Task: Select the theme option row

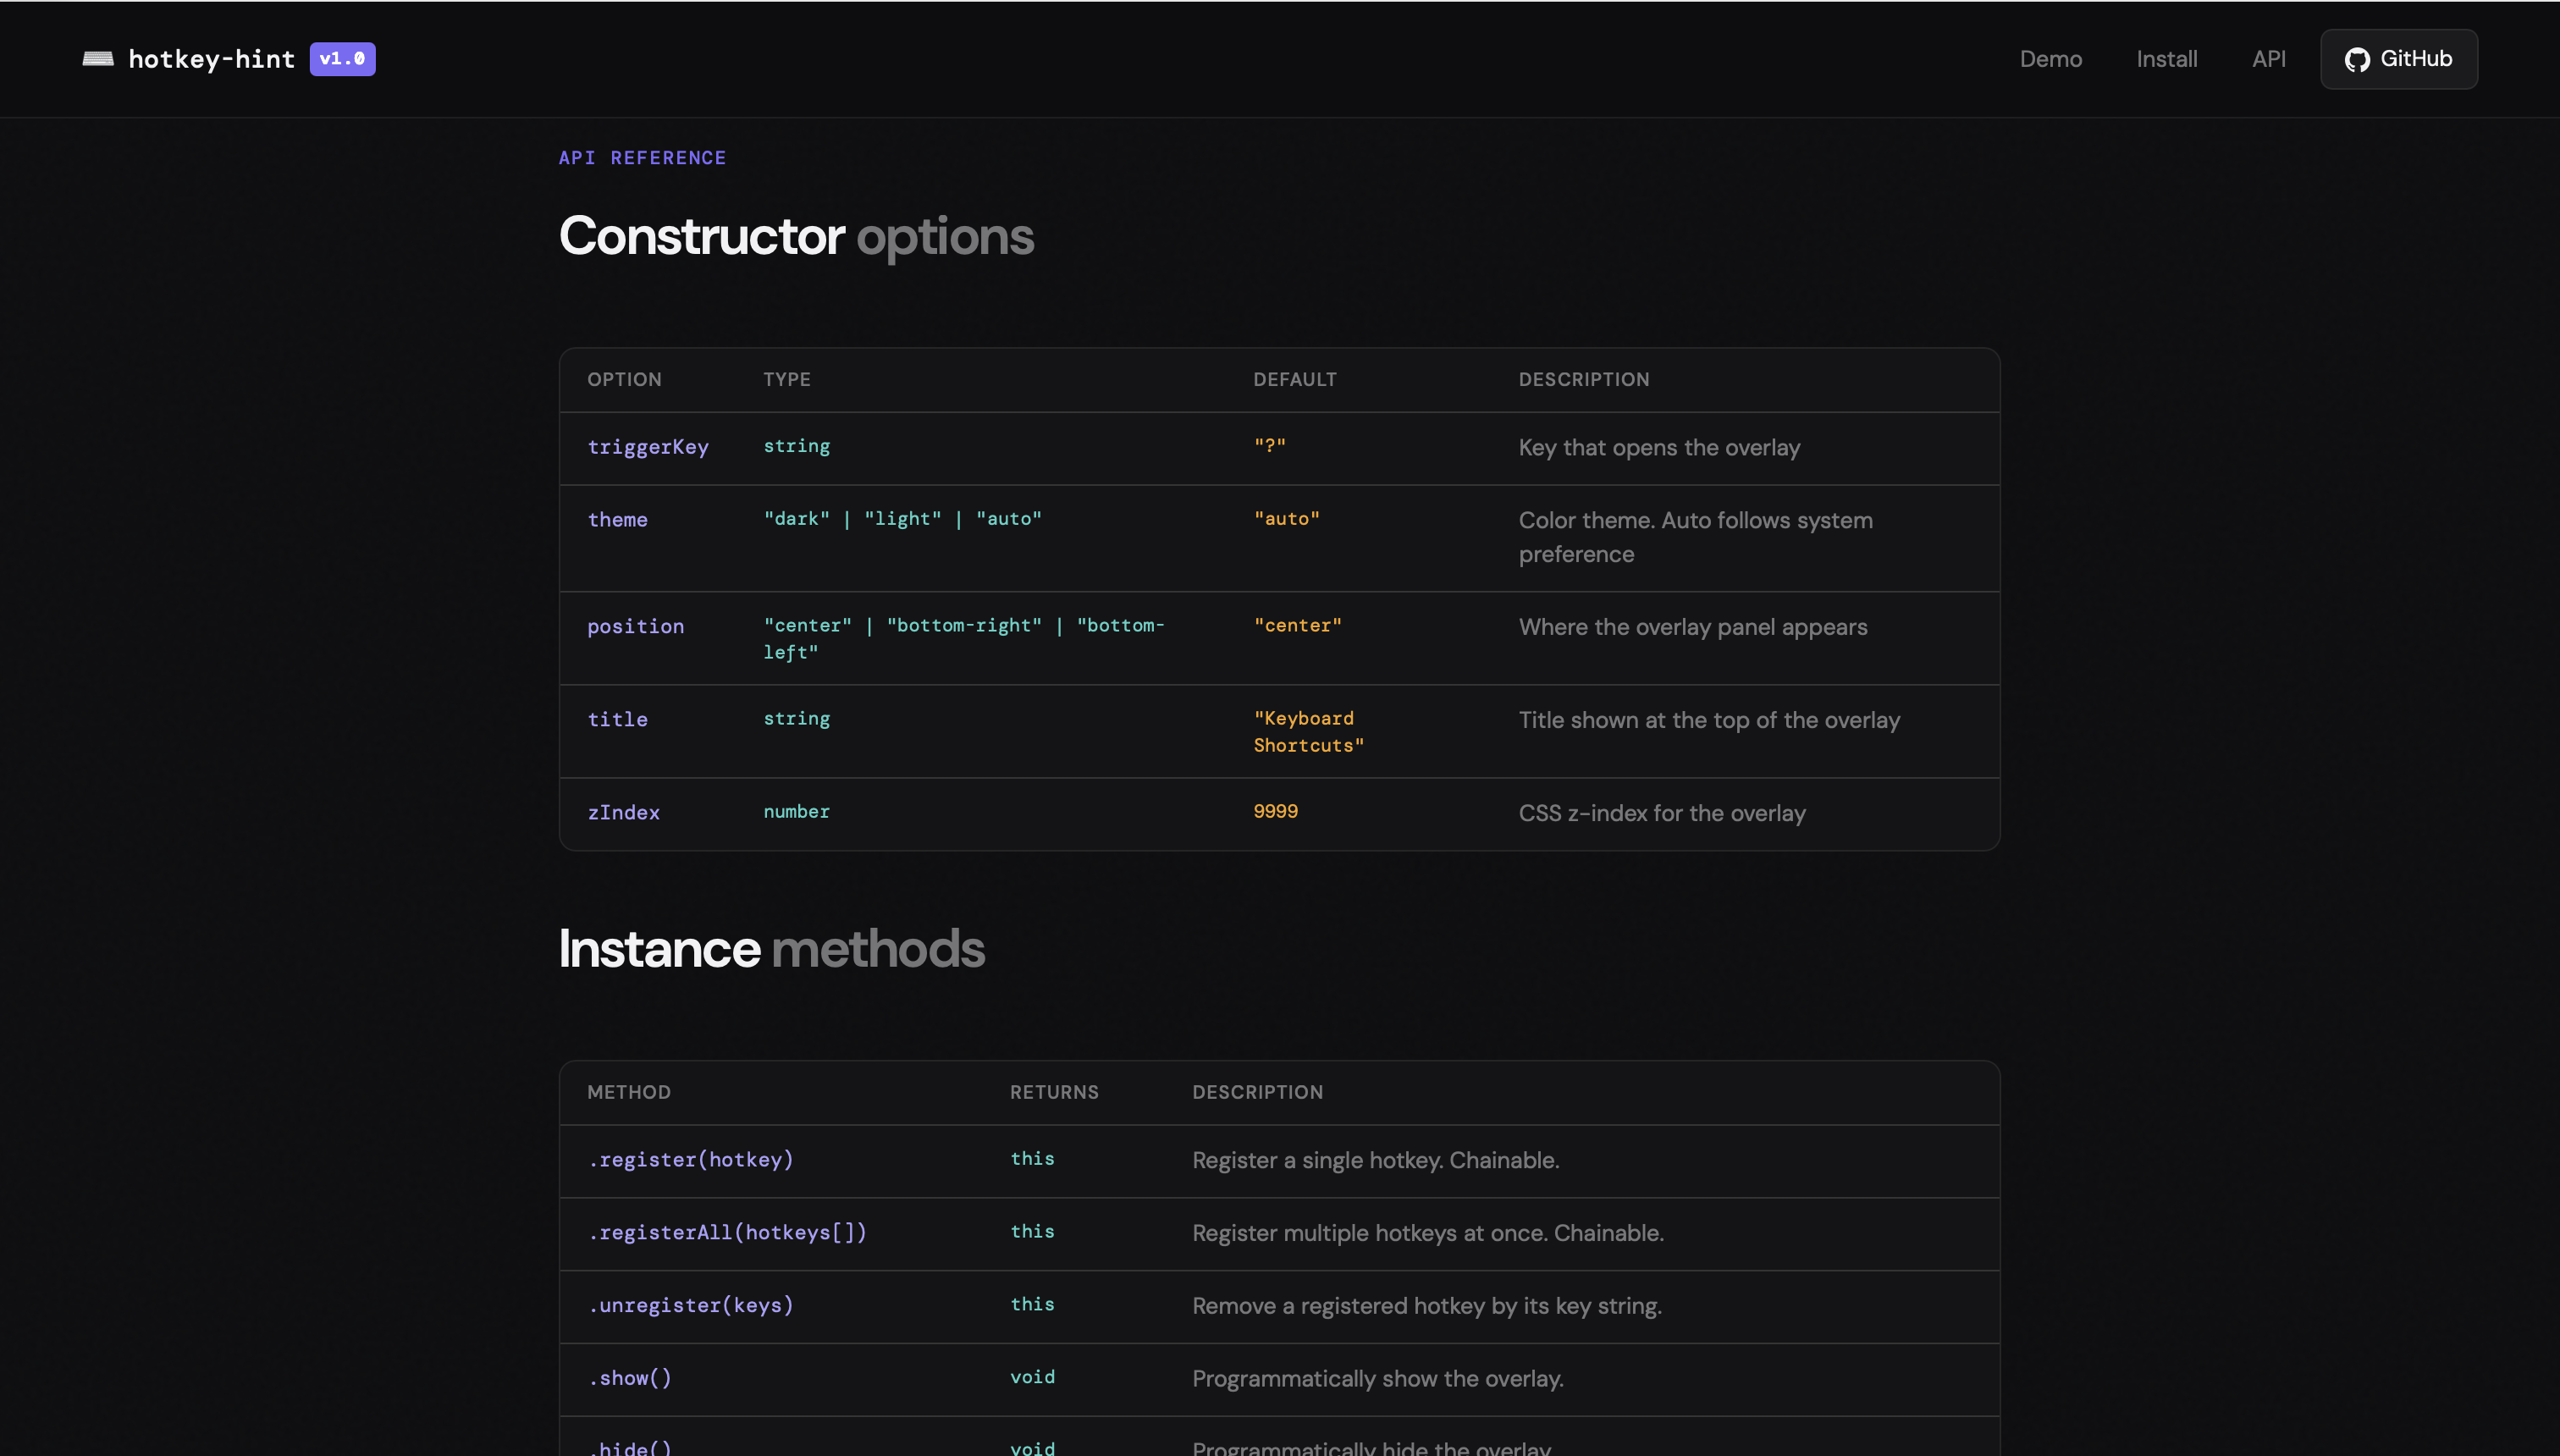Action: [x=618, y=519]
